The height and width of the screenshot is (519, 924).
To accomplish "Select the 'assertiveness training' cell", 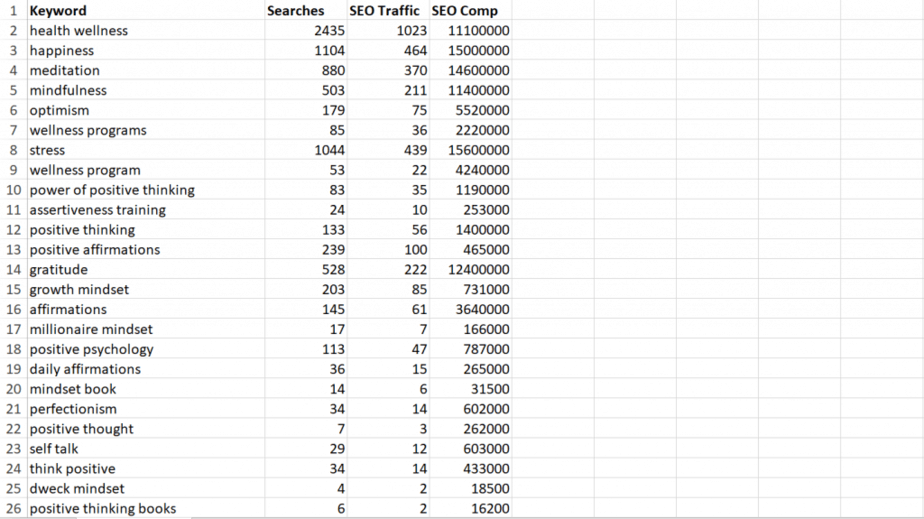I will (98, 210).
